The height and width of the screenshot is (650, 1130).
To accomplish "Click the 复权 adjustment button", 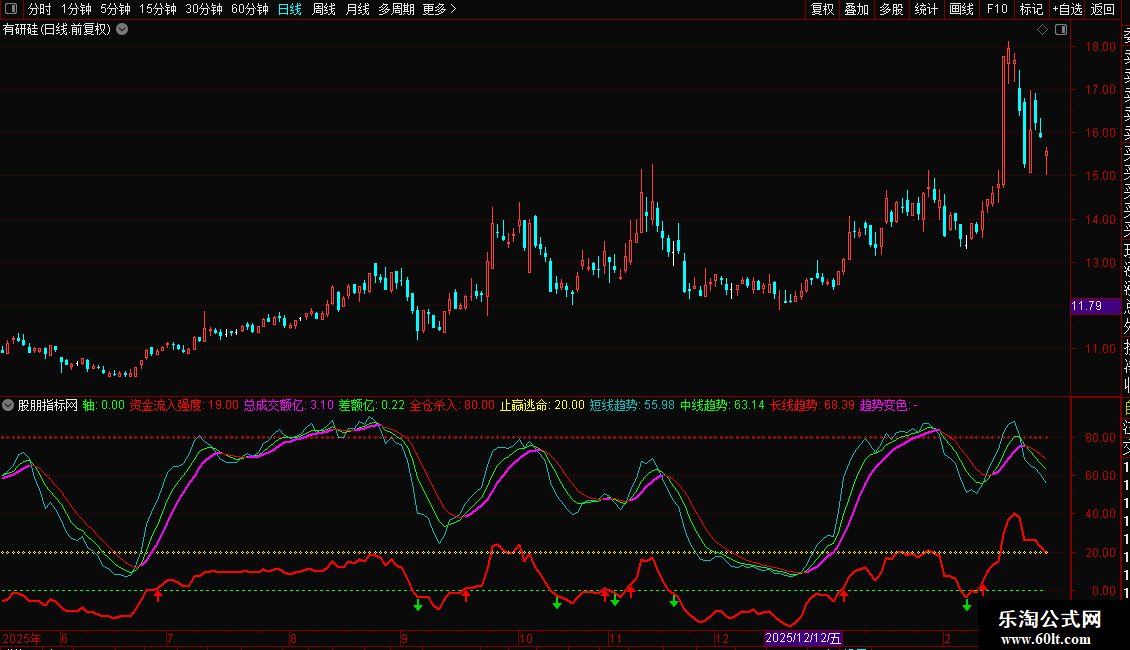I will tap(822, 9).
